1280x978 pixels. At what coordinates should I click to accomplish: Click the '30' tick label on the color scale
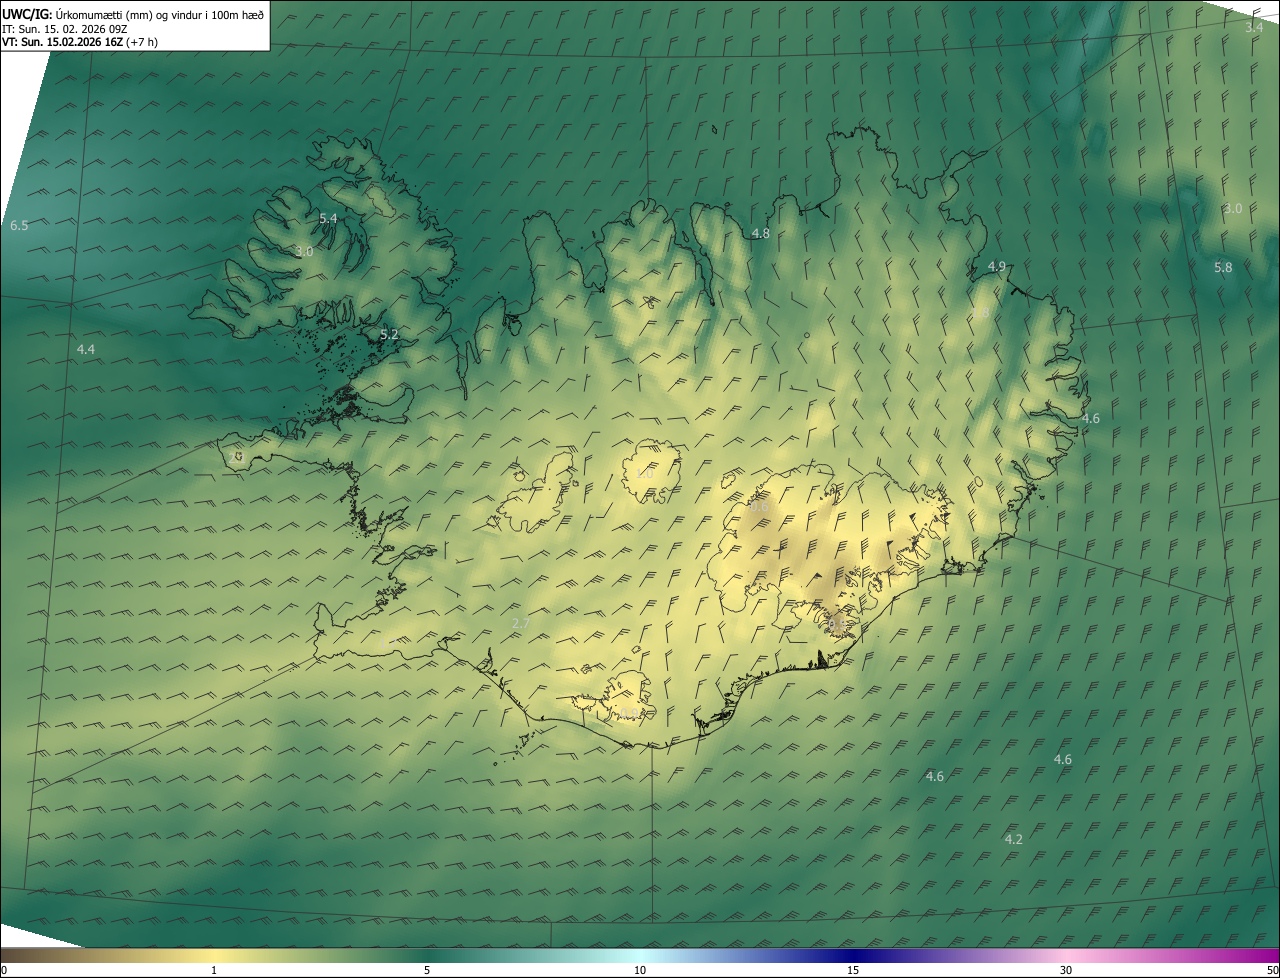1066,970
